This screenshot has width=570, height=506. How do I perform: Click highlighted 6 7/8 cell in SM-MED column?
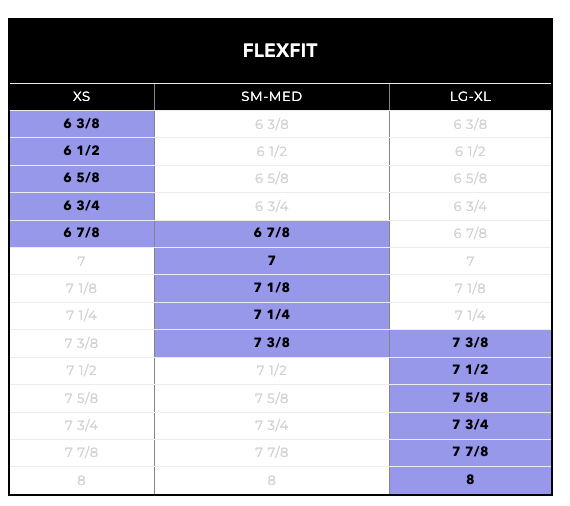point(272,234)
